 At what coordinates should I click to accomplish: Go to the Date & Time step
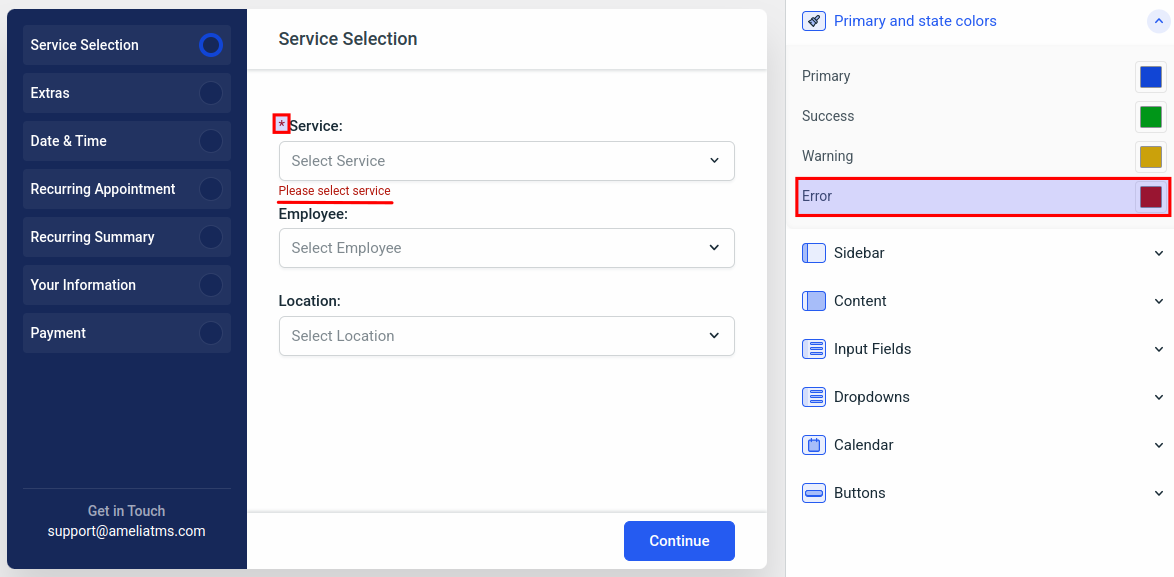pos(127,141)
